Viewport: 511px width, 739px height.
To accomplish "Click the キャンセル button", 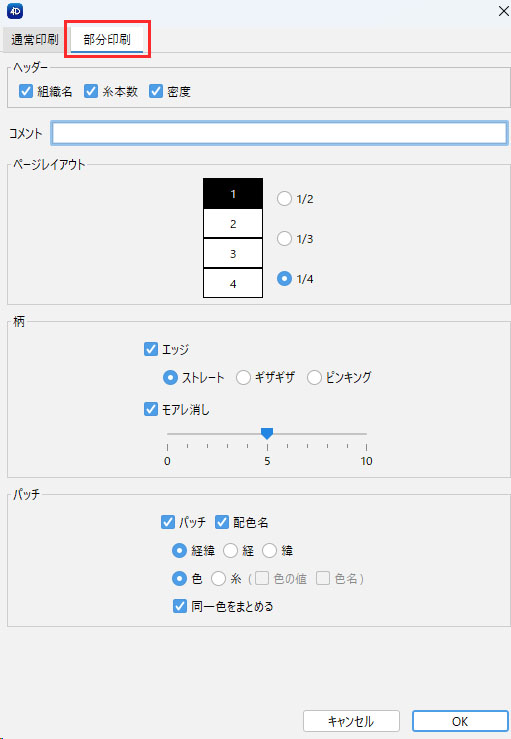I will click(351, 721).
